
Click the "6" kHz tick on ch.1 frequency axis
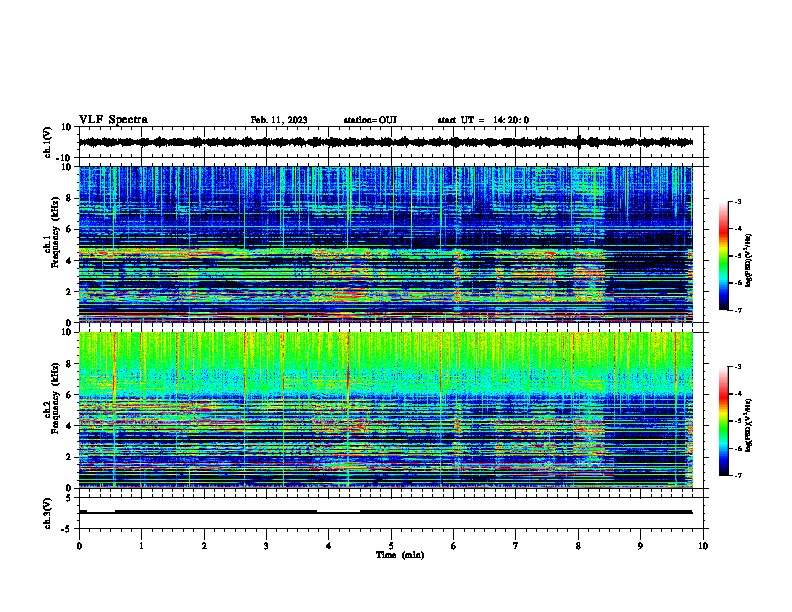tap(69, 229)
